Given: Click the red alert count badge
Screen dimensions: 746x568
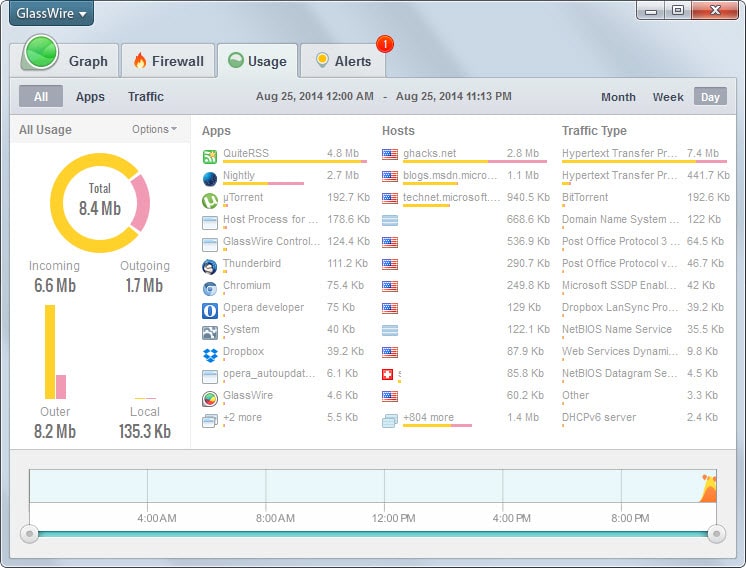Looking at the screenshot, I should click(385, 44).
